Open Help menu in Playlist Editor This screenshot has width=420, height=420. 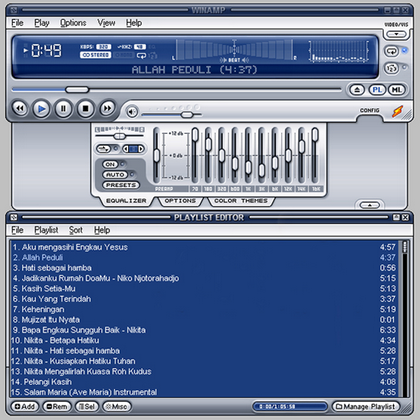pos(102,230)
